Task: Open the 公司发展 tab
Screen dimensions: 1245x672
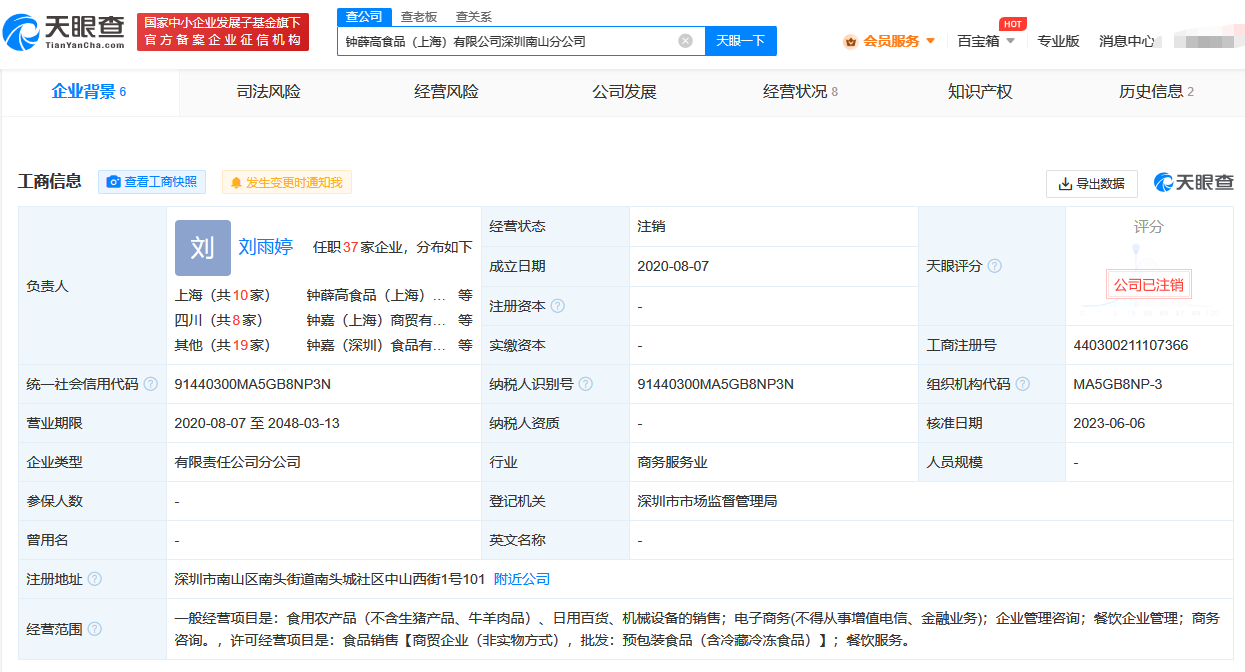Action: click(x=624, y=92)
